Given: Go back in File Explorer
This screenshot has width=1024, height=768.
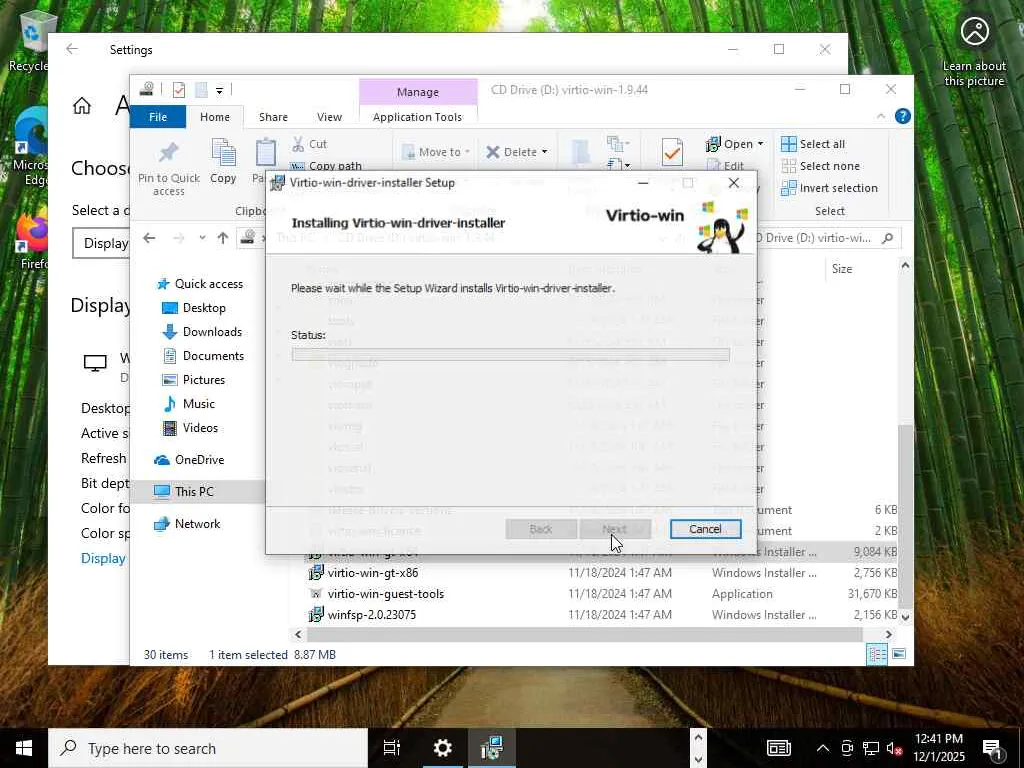Looking at the screenshot, I should (150, 238).
